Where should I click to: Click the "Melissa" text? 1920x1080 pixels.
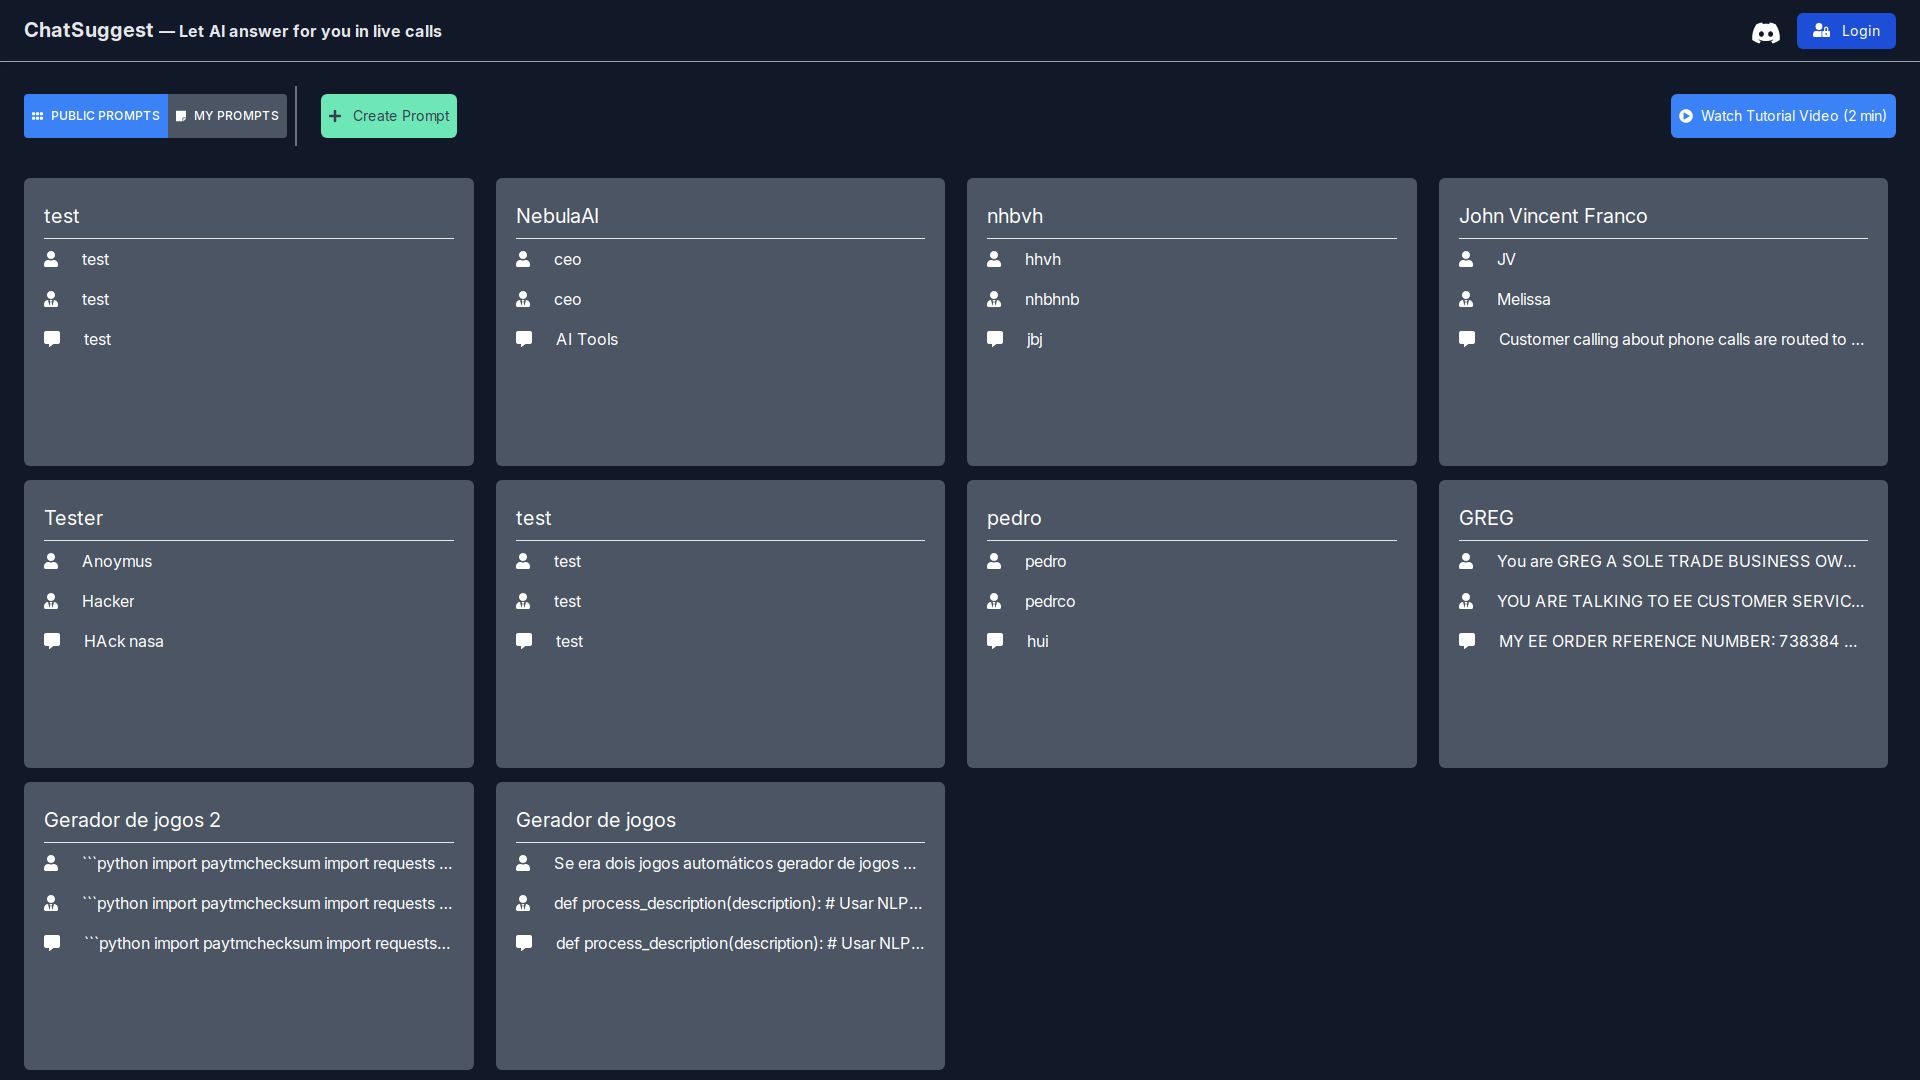[x=1524, y=299]
